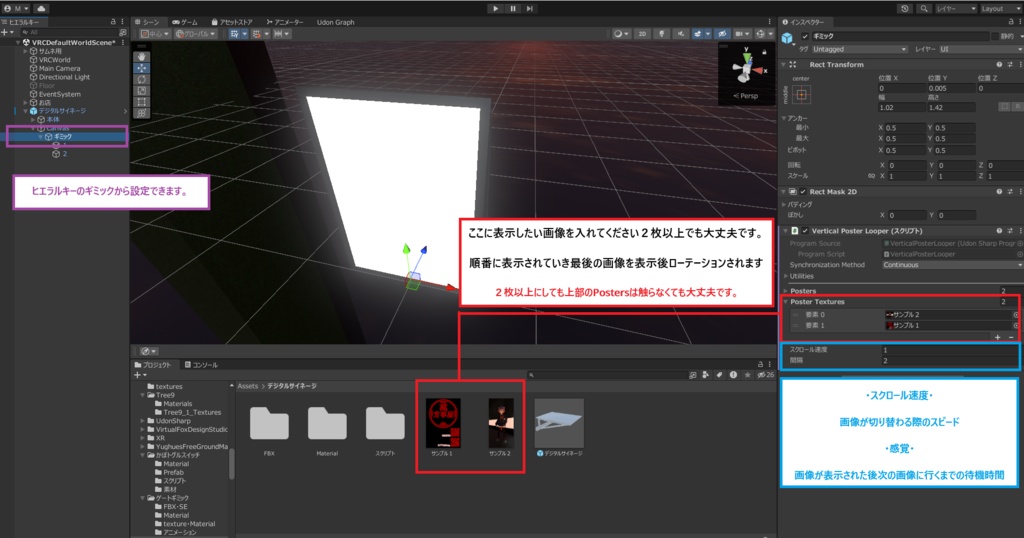Expand the パディング foldout
Image resolution: width=1024 pixels, height=538 pixels.
click(784, 204)
